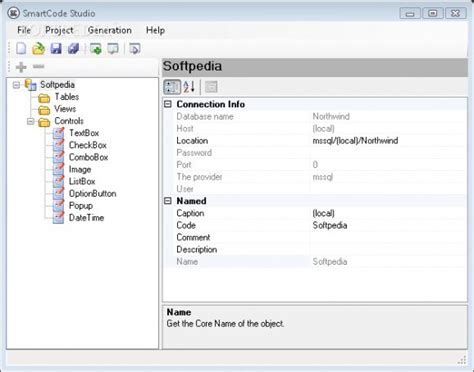Image resolution: width=474 pixels, height=372 pixels.
Task: Click the SmartCode Studio application icon
Action: 14,13
